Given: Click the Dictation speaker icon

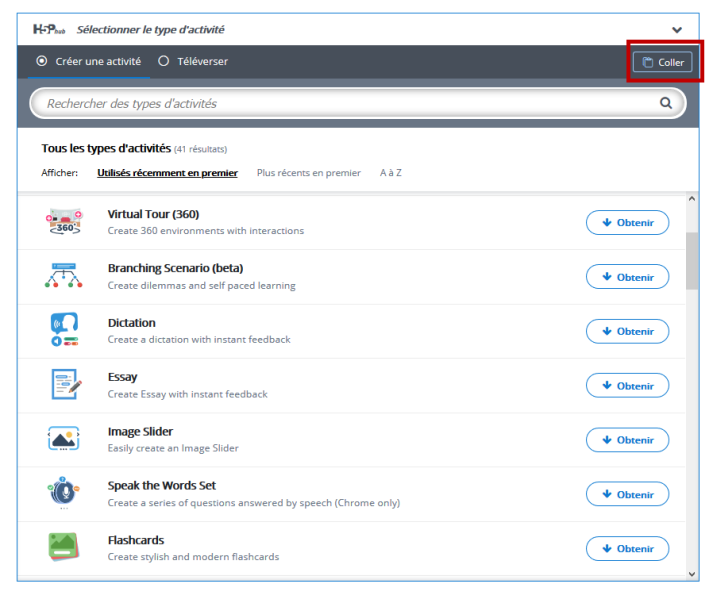Looking at the screenshot, I should pyautogui.click(x=64, y=329).
